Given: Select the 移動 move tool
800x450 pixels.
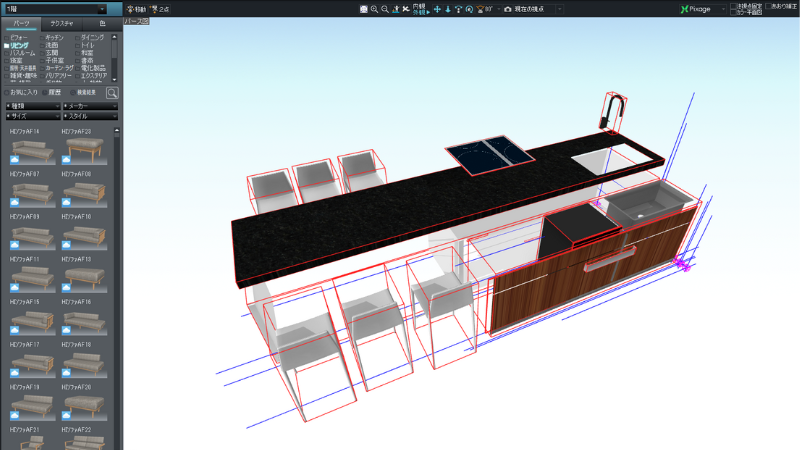Looking at the screenshot, I should coord(135,8).
